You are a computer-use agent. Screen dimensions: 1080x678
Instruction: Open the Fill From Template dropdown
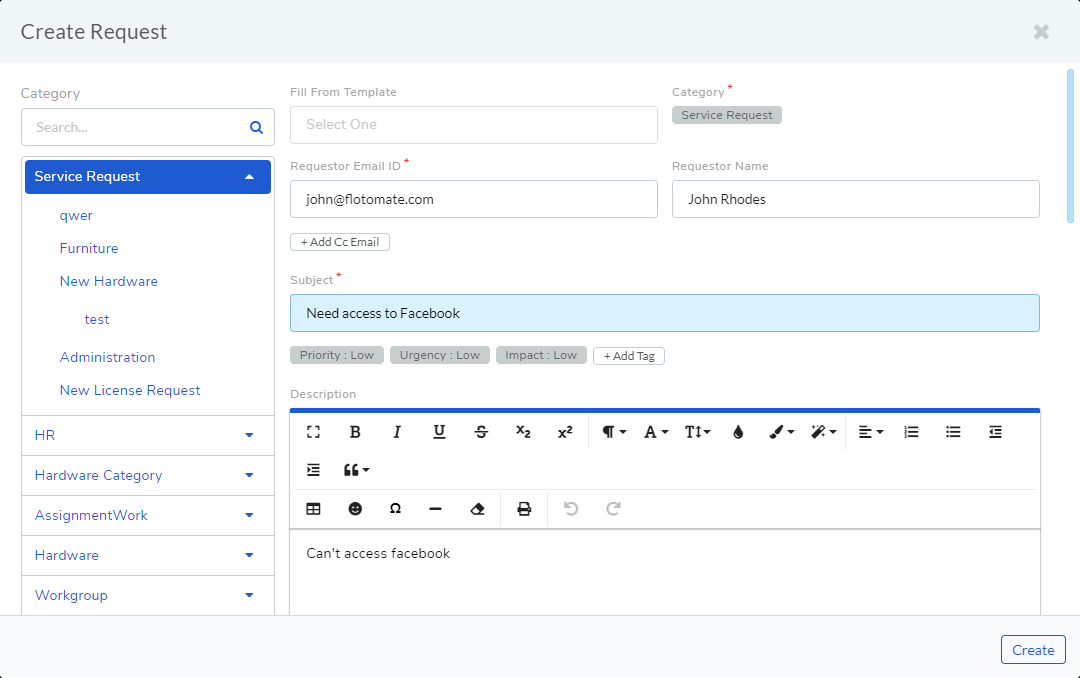[474, 125]
